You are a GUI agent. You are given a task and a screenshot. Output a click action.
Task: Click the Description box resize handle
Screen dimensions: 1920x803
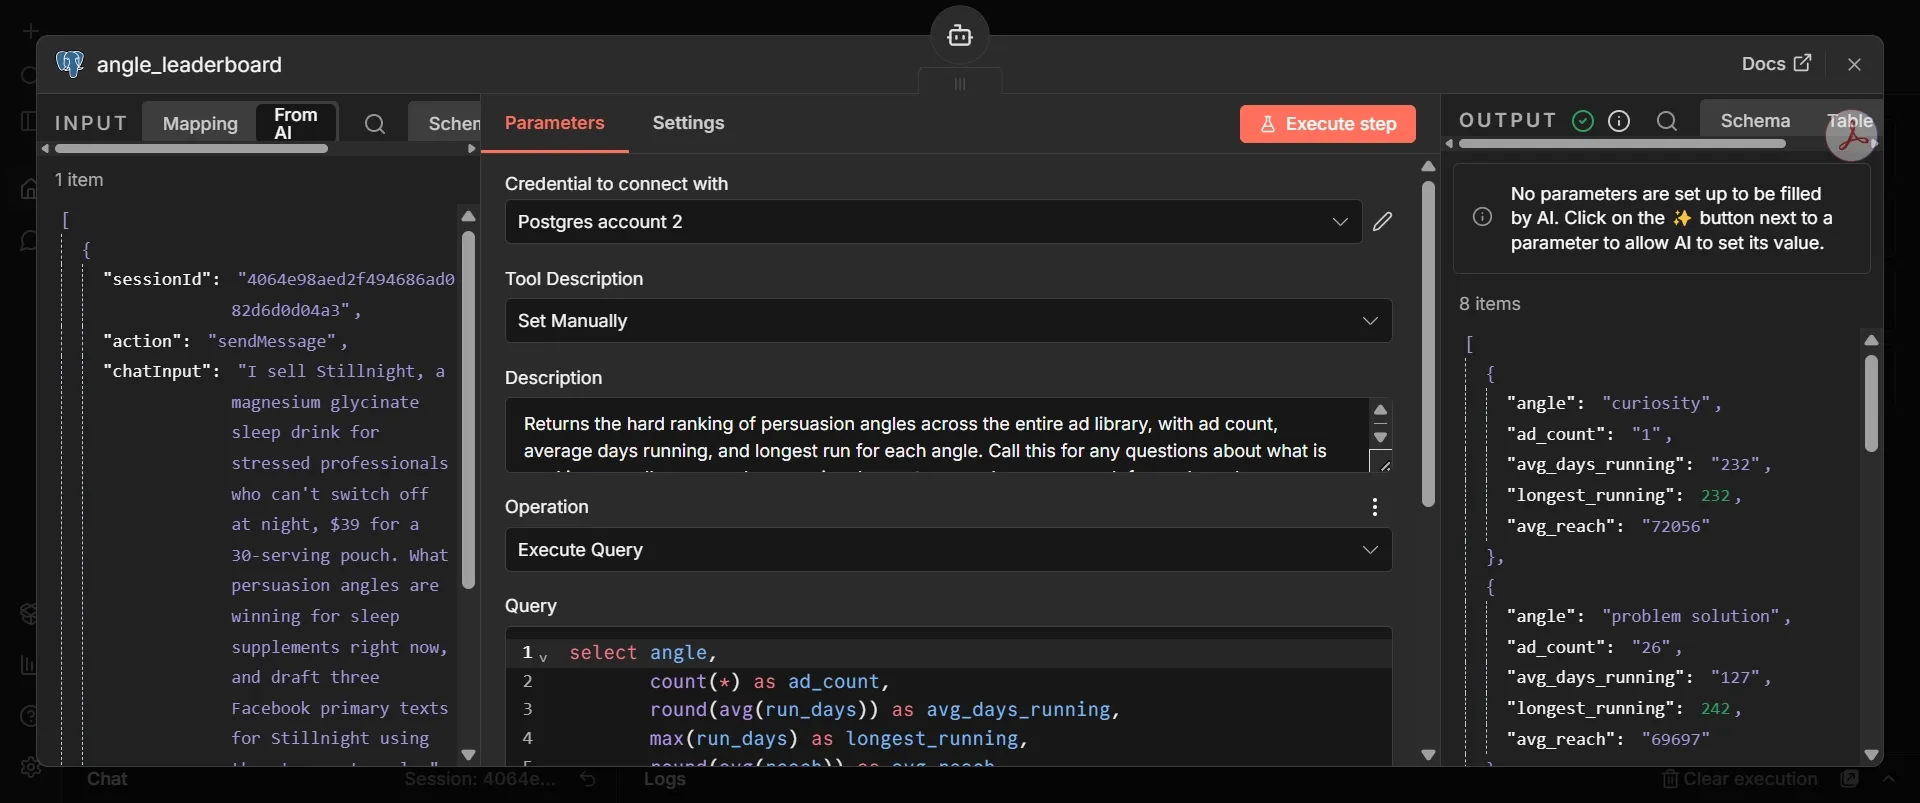1383,463
